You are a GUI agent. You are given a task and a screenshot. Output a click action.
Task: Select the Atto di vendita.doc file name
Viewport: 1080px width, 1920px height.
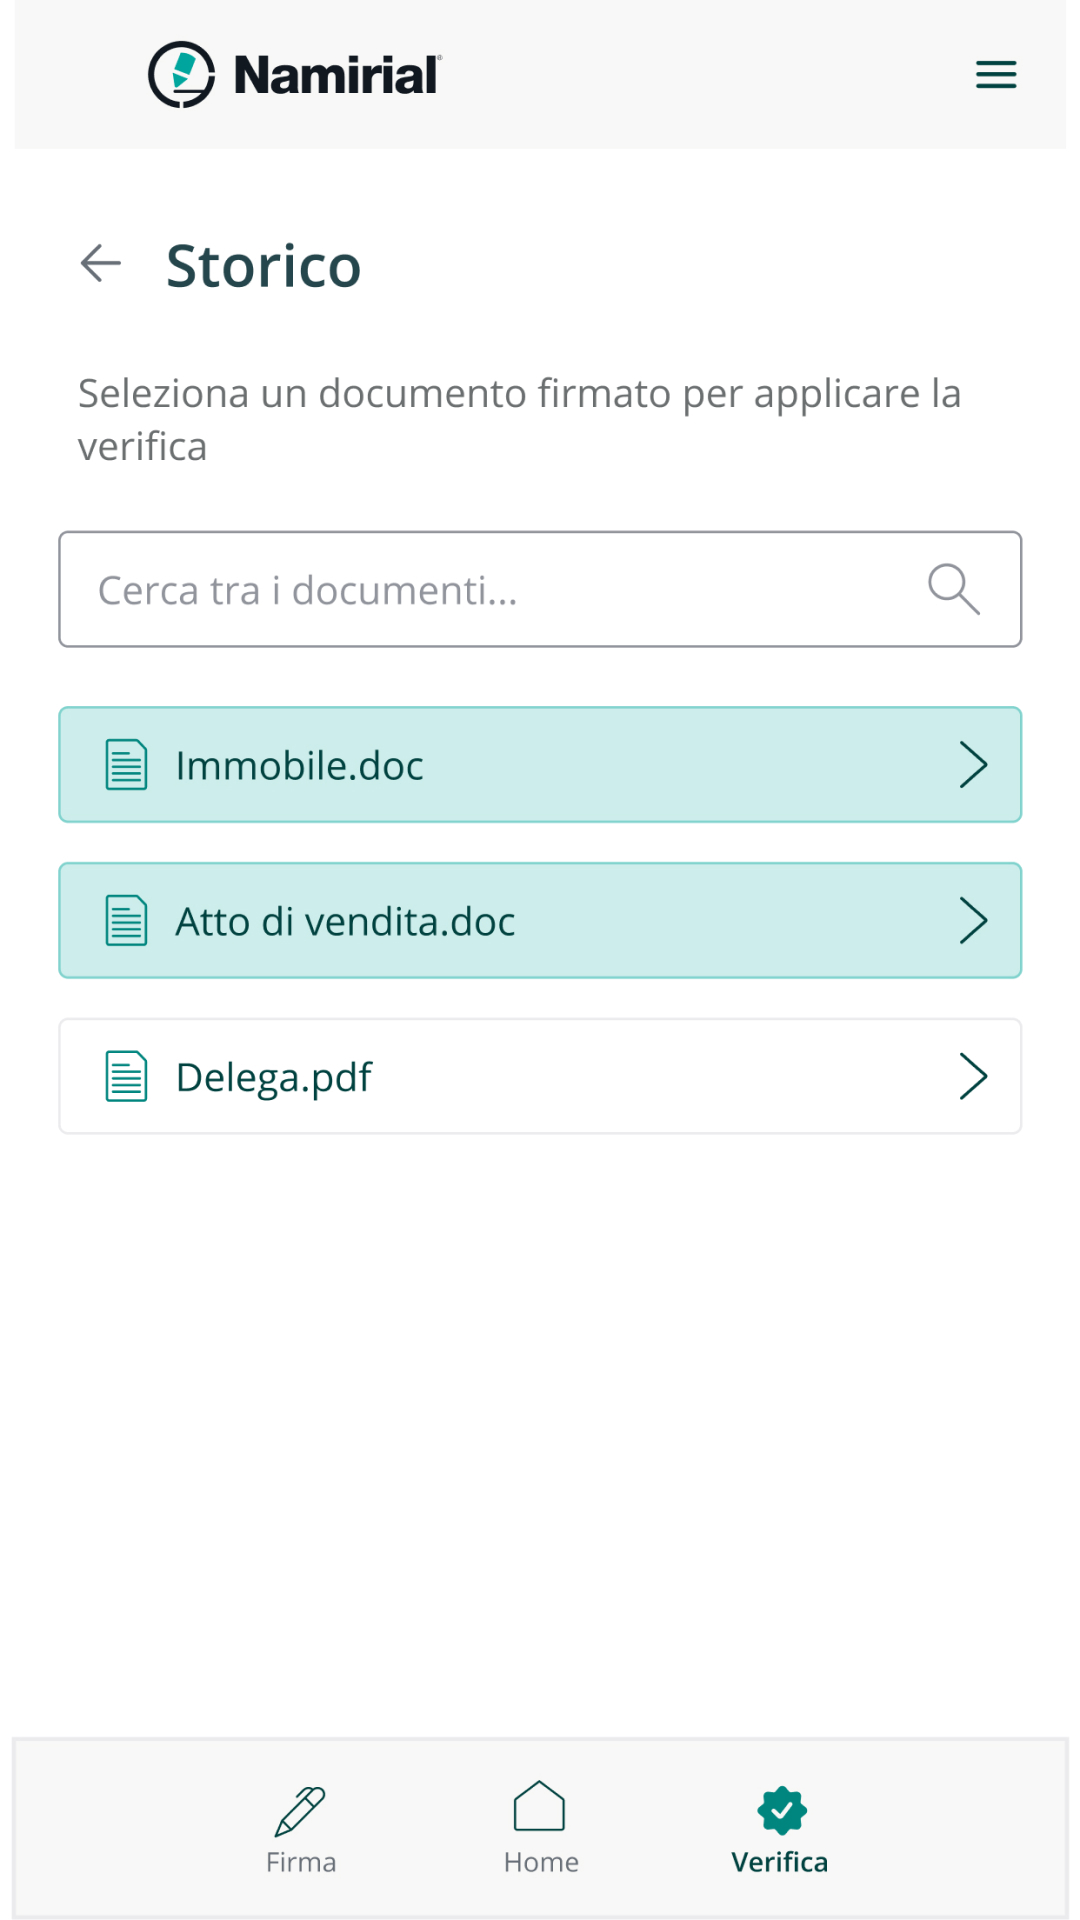[346, 922]
